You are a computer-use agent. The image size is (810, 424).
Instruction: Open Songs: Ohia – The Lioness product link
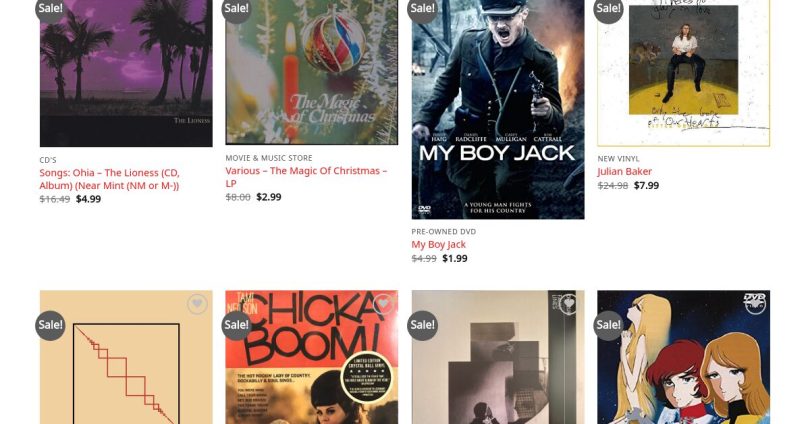(110, 179)
